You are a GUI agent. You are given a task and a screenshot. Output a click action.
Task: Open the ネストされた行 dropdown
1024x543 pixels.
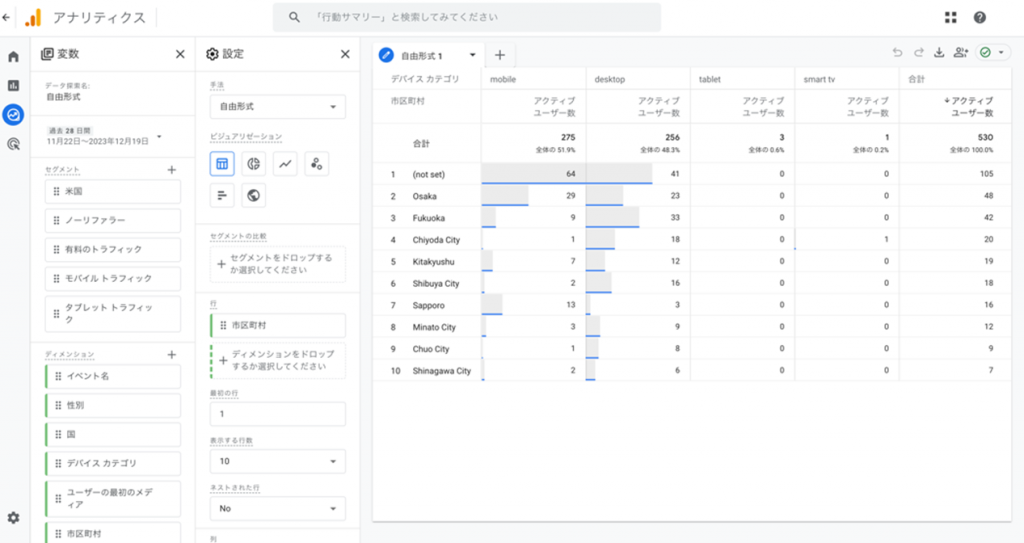click(x=278, y=508)
